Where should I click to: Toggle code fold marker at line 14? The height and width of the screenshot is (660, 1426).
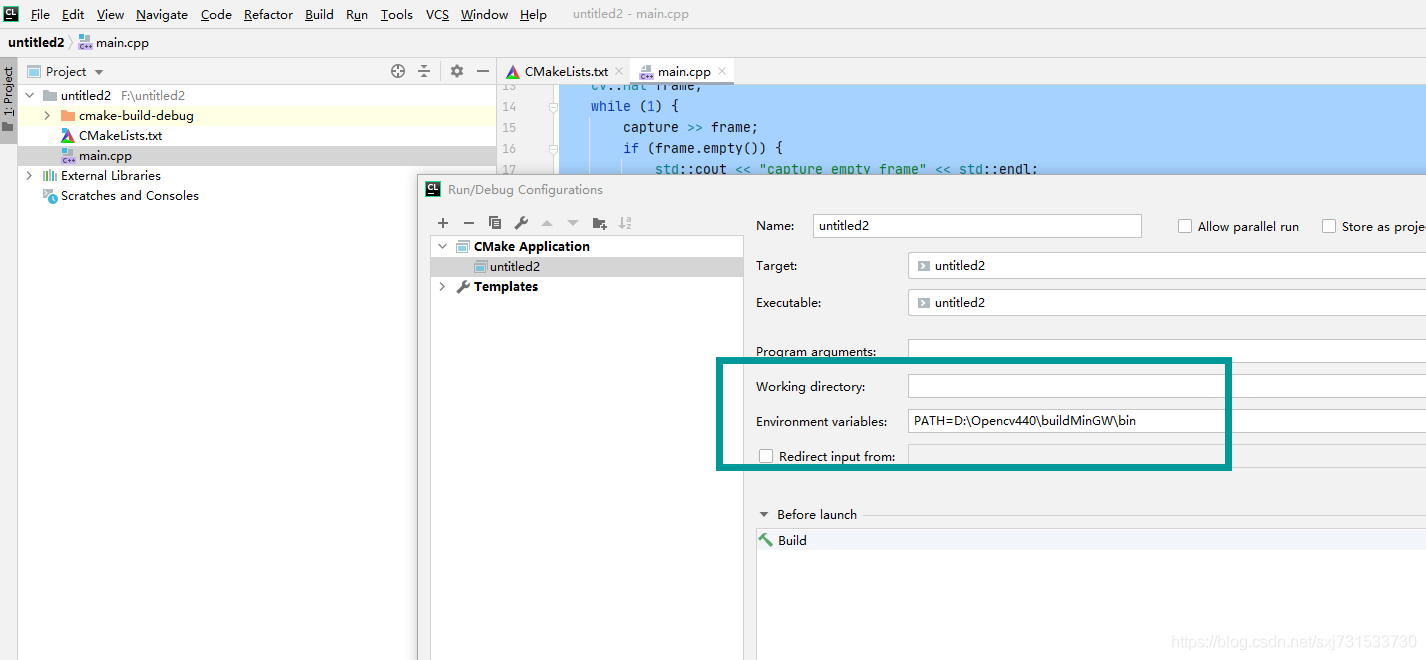(x=552, y=106)
